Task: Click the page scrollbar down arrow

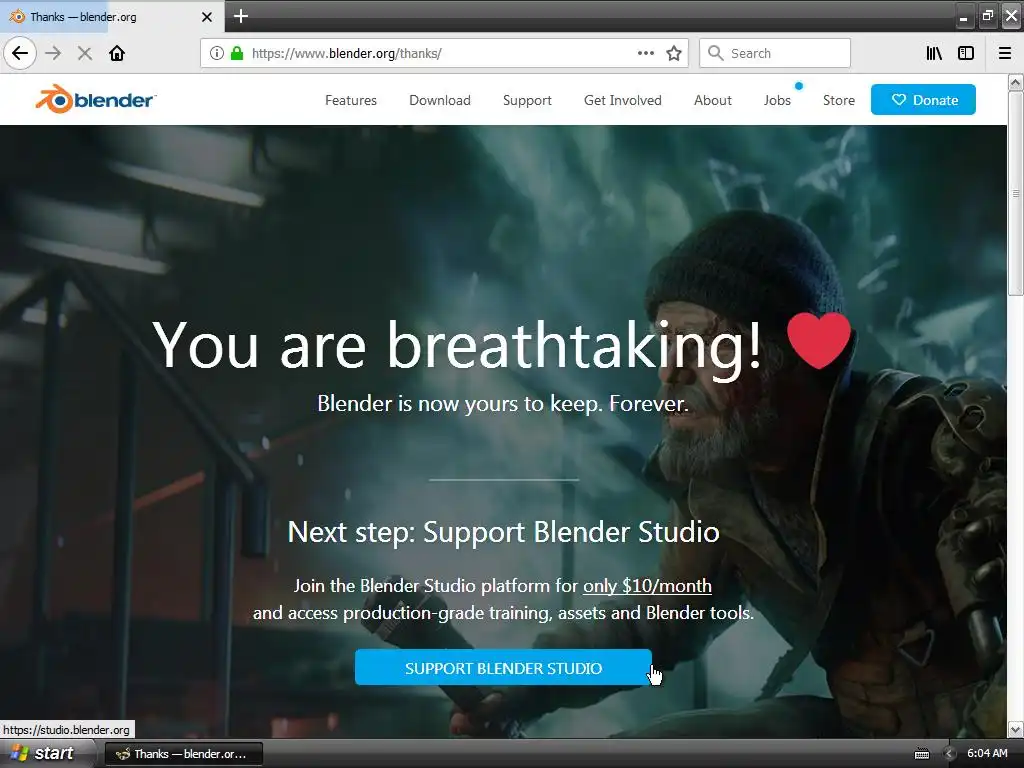Action: [x=1015, y=729]
